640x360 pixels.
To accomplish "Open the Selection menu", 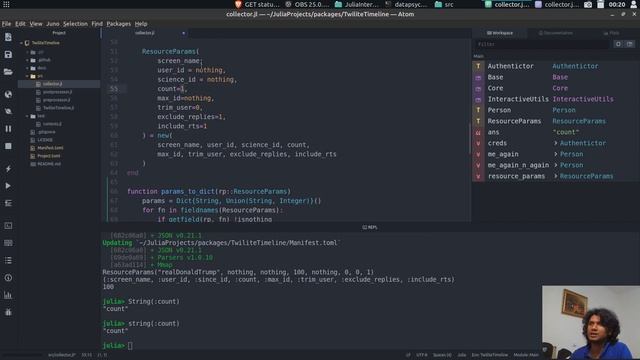I will click(75, 24).
